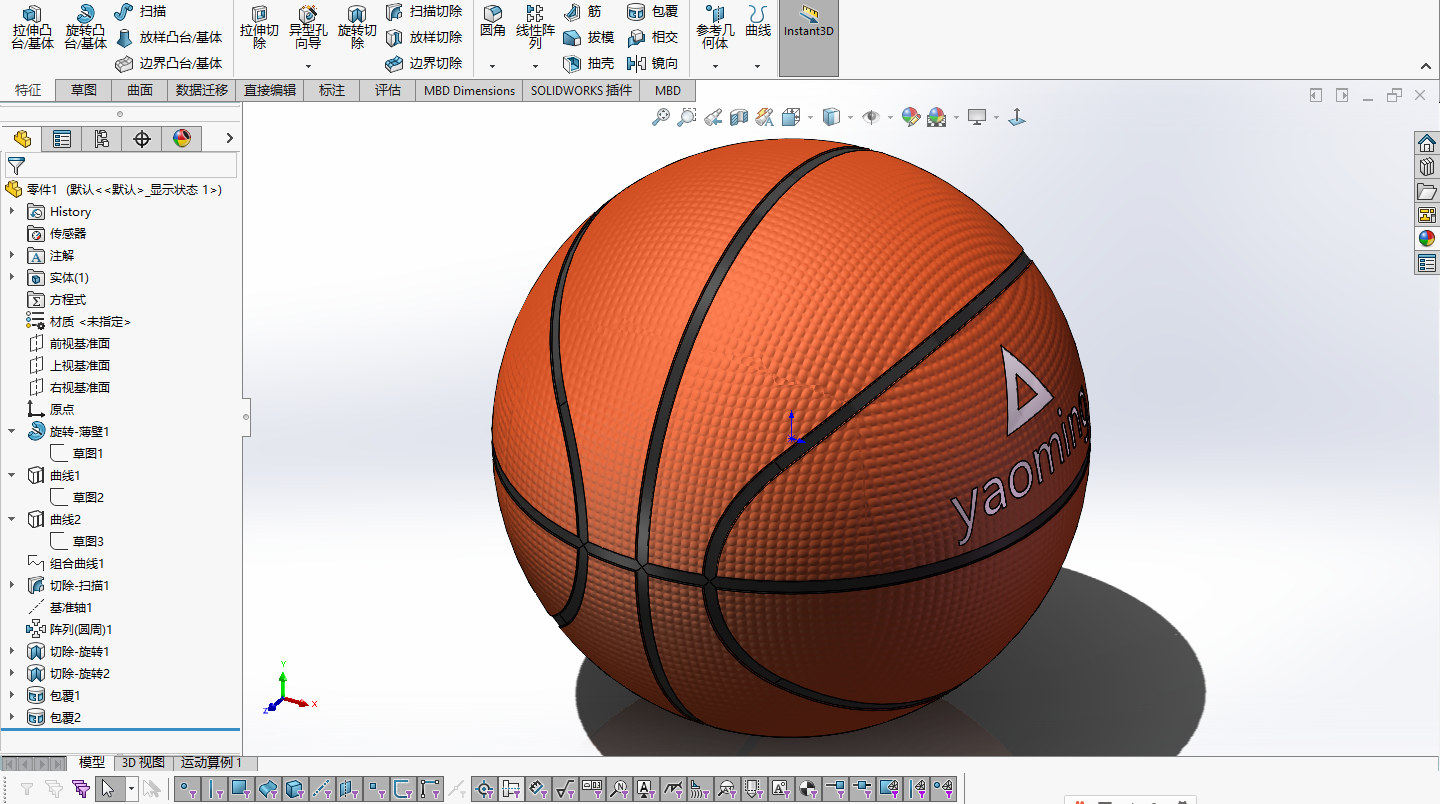Select the 镜向 mirror tool
Viewport: 1440px width, 804px height.
653,64
